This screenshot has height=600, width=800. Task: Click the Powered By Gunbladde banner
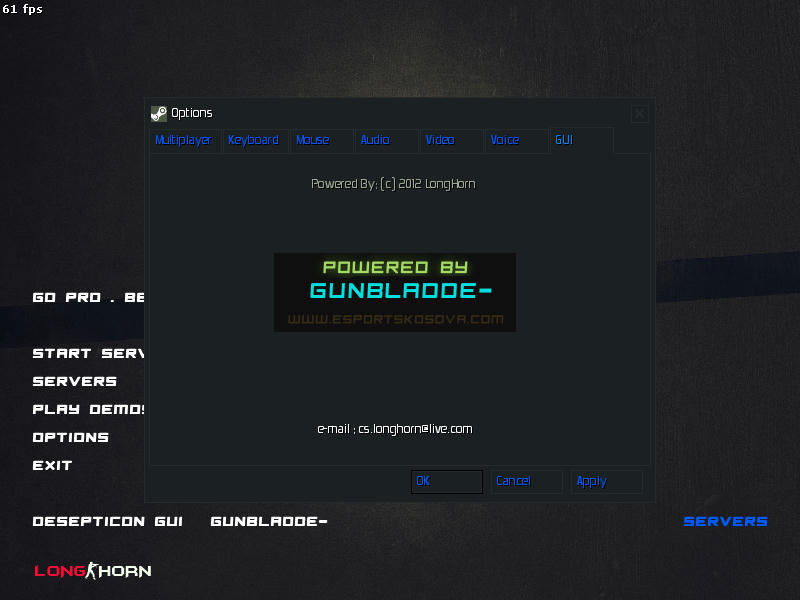pos(395,292)
